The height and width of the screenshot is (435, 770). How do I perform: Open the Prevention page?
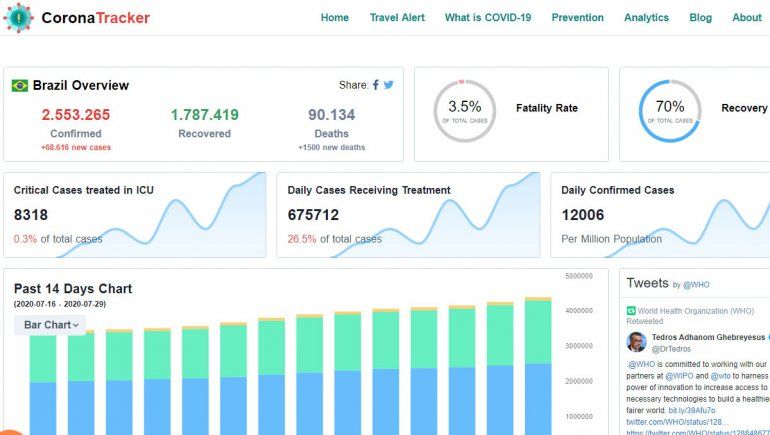click(x=578, y=18)
